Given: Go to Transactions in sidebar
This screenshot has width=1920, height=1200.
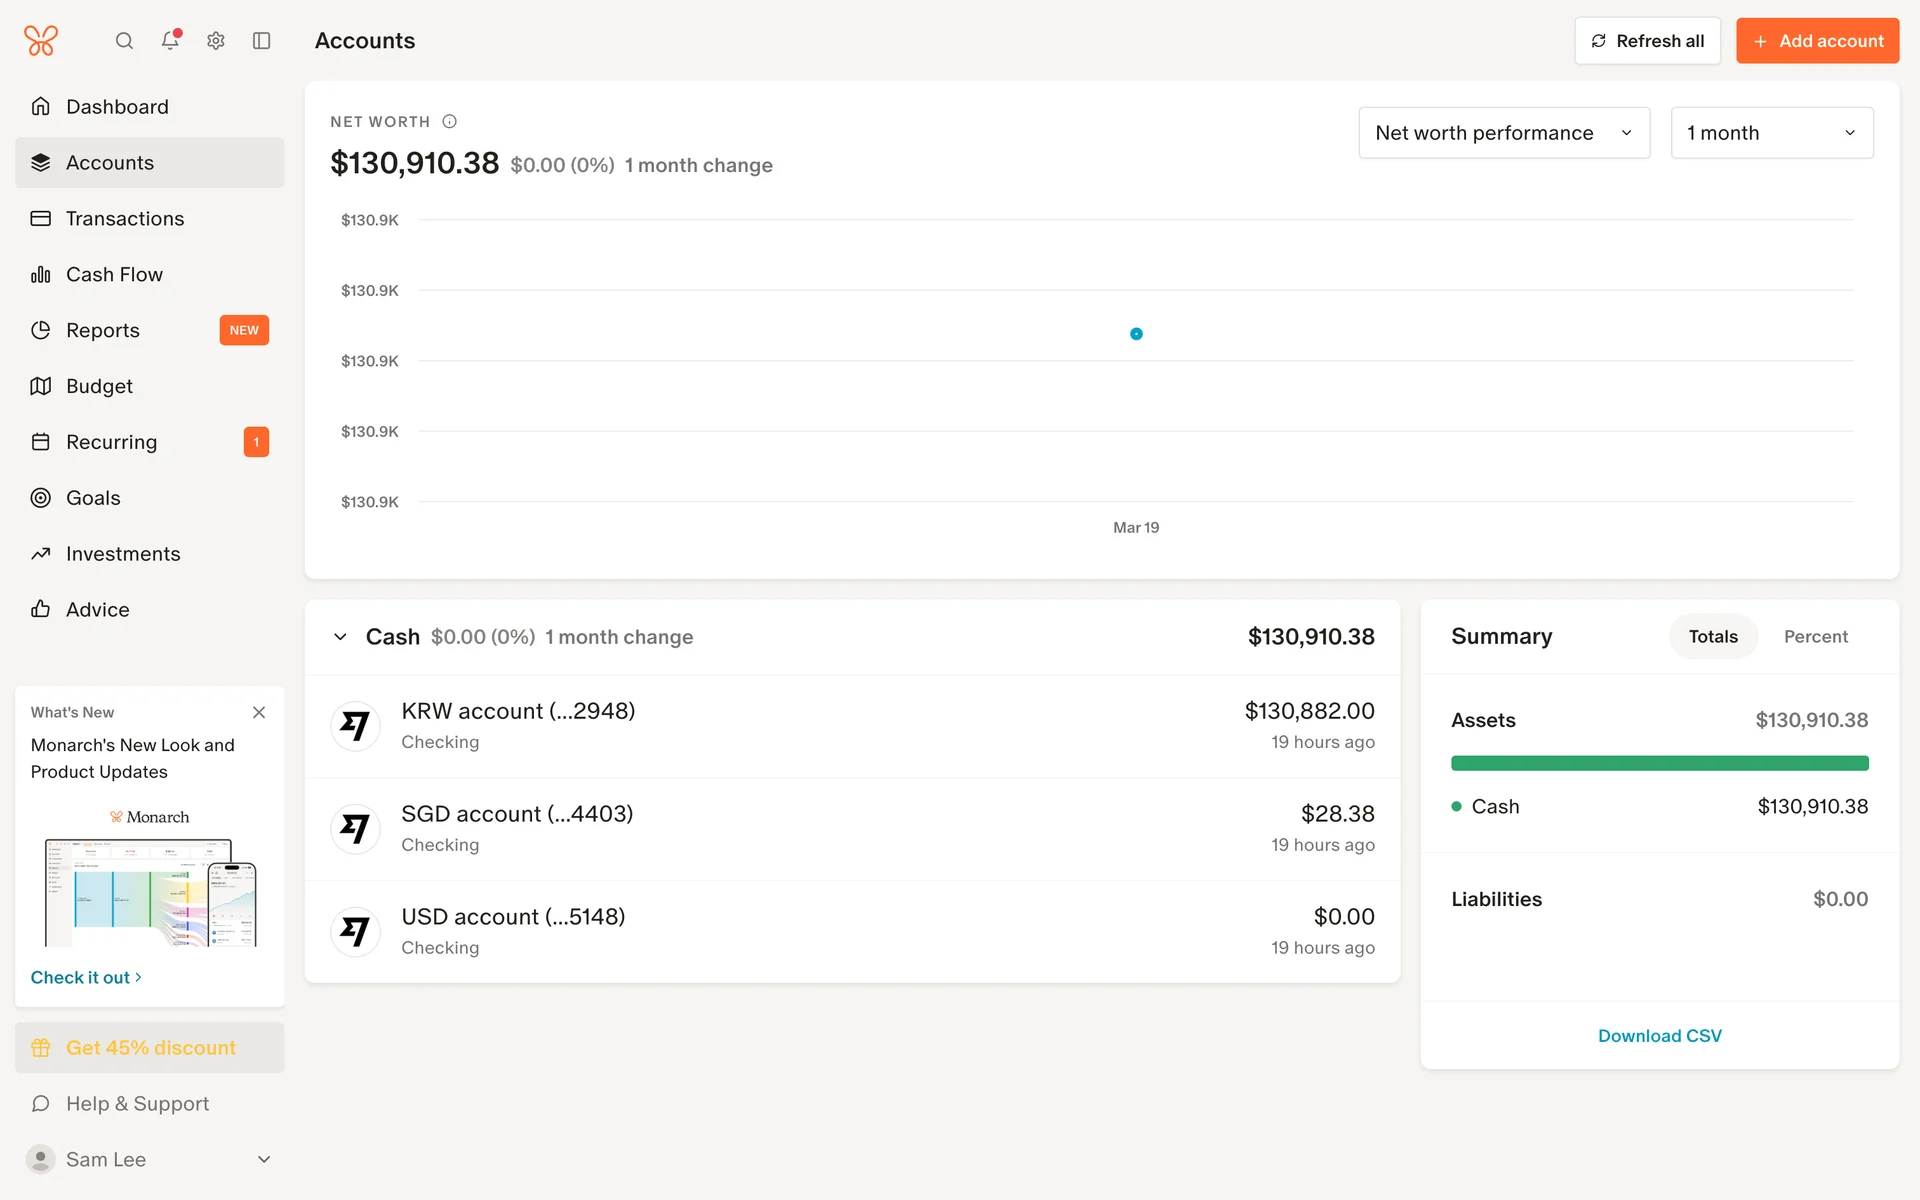Looking at the screenshot, I should click(x=125, y=219).
